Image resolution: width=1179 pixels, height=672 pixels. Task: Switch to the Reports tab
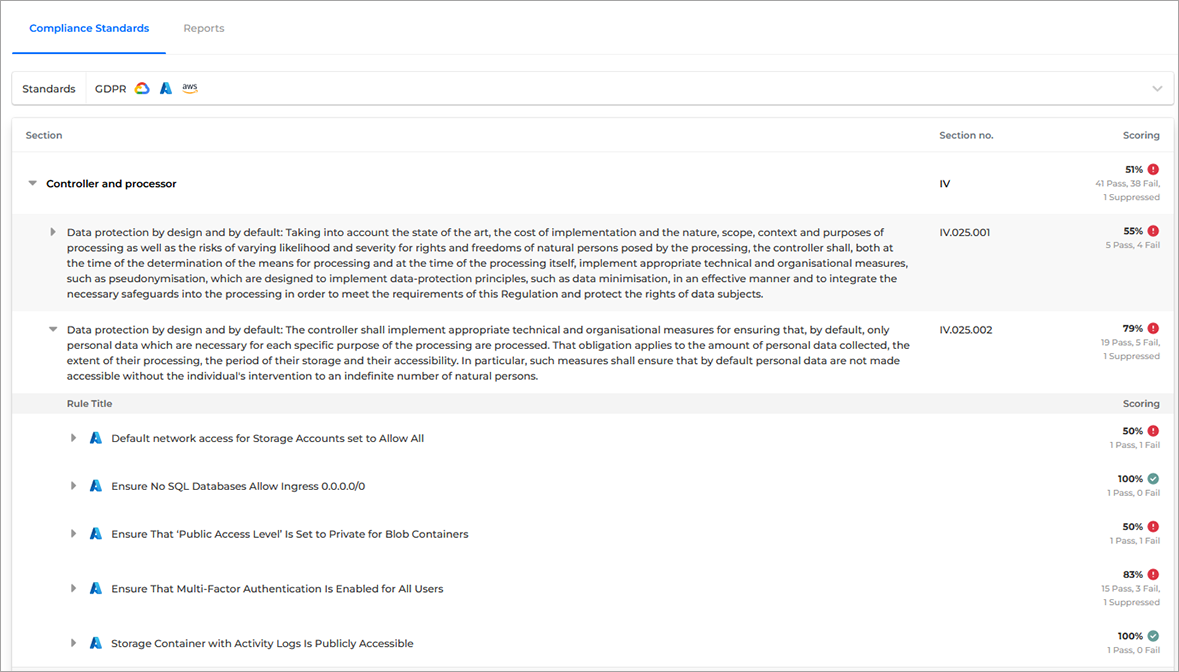203,28
